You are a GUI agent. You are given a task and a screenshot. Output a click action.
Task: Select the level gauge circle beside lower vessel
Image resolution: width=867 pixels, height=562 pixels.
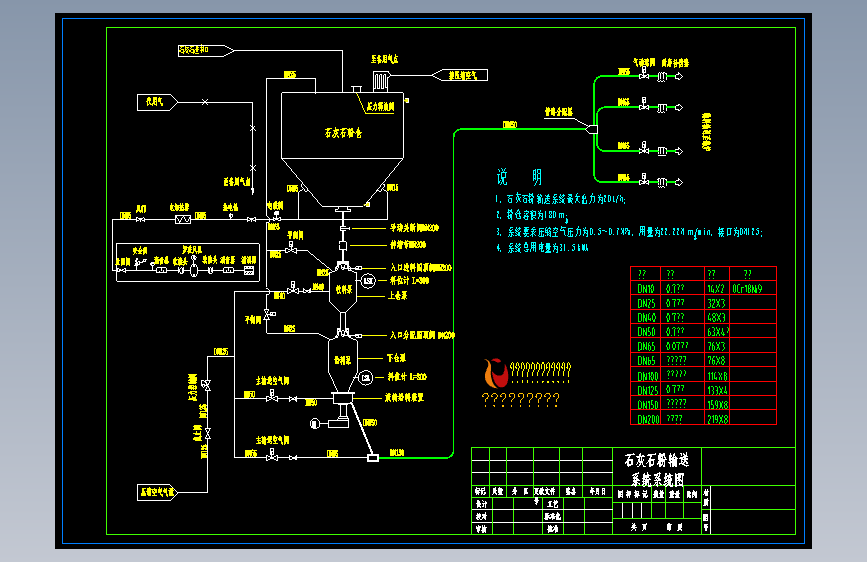pyautogui.click(x=365, y=378)
